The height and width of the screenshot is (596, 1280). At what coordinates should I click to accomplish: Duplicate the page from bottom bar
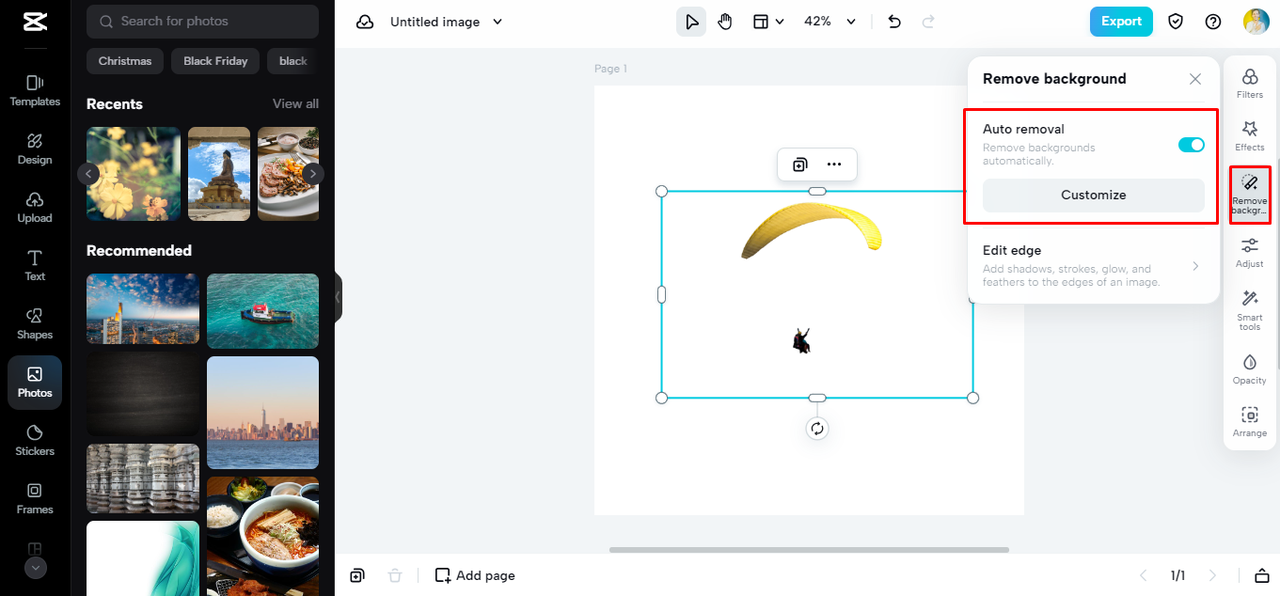click(357, 575)
